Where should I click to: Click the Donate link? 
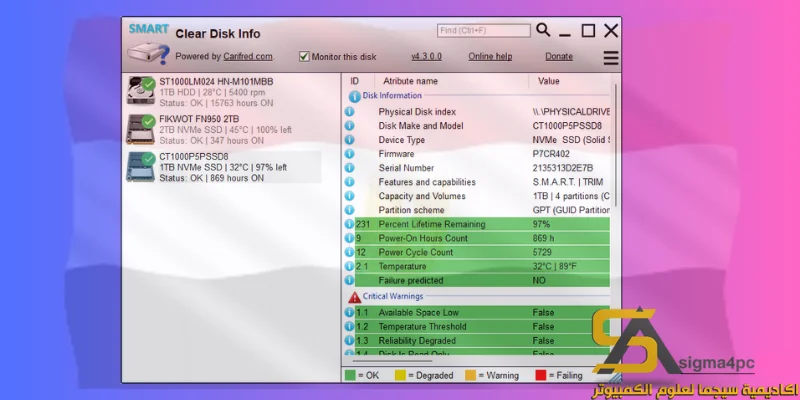coord(559,57)
